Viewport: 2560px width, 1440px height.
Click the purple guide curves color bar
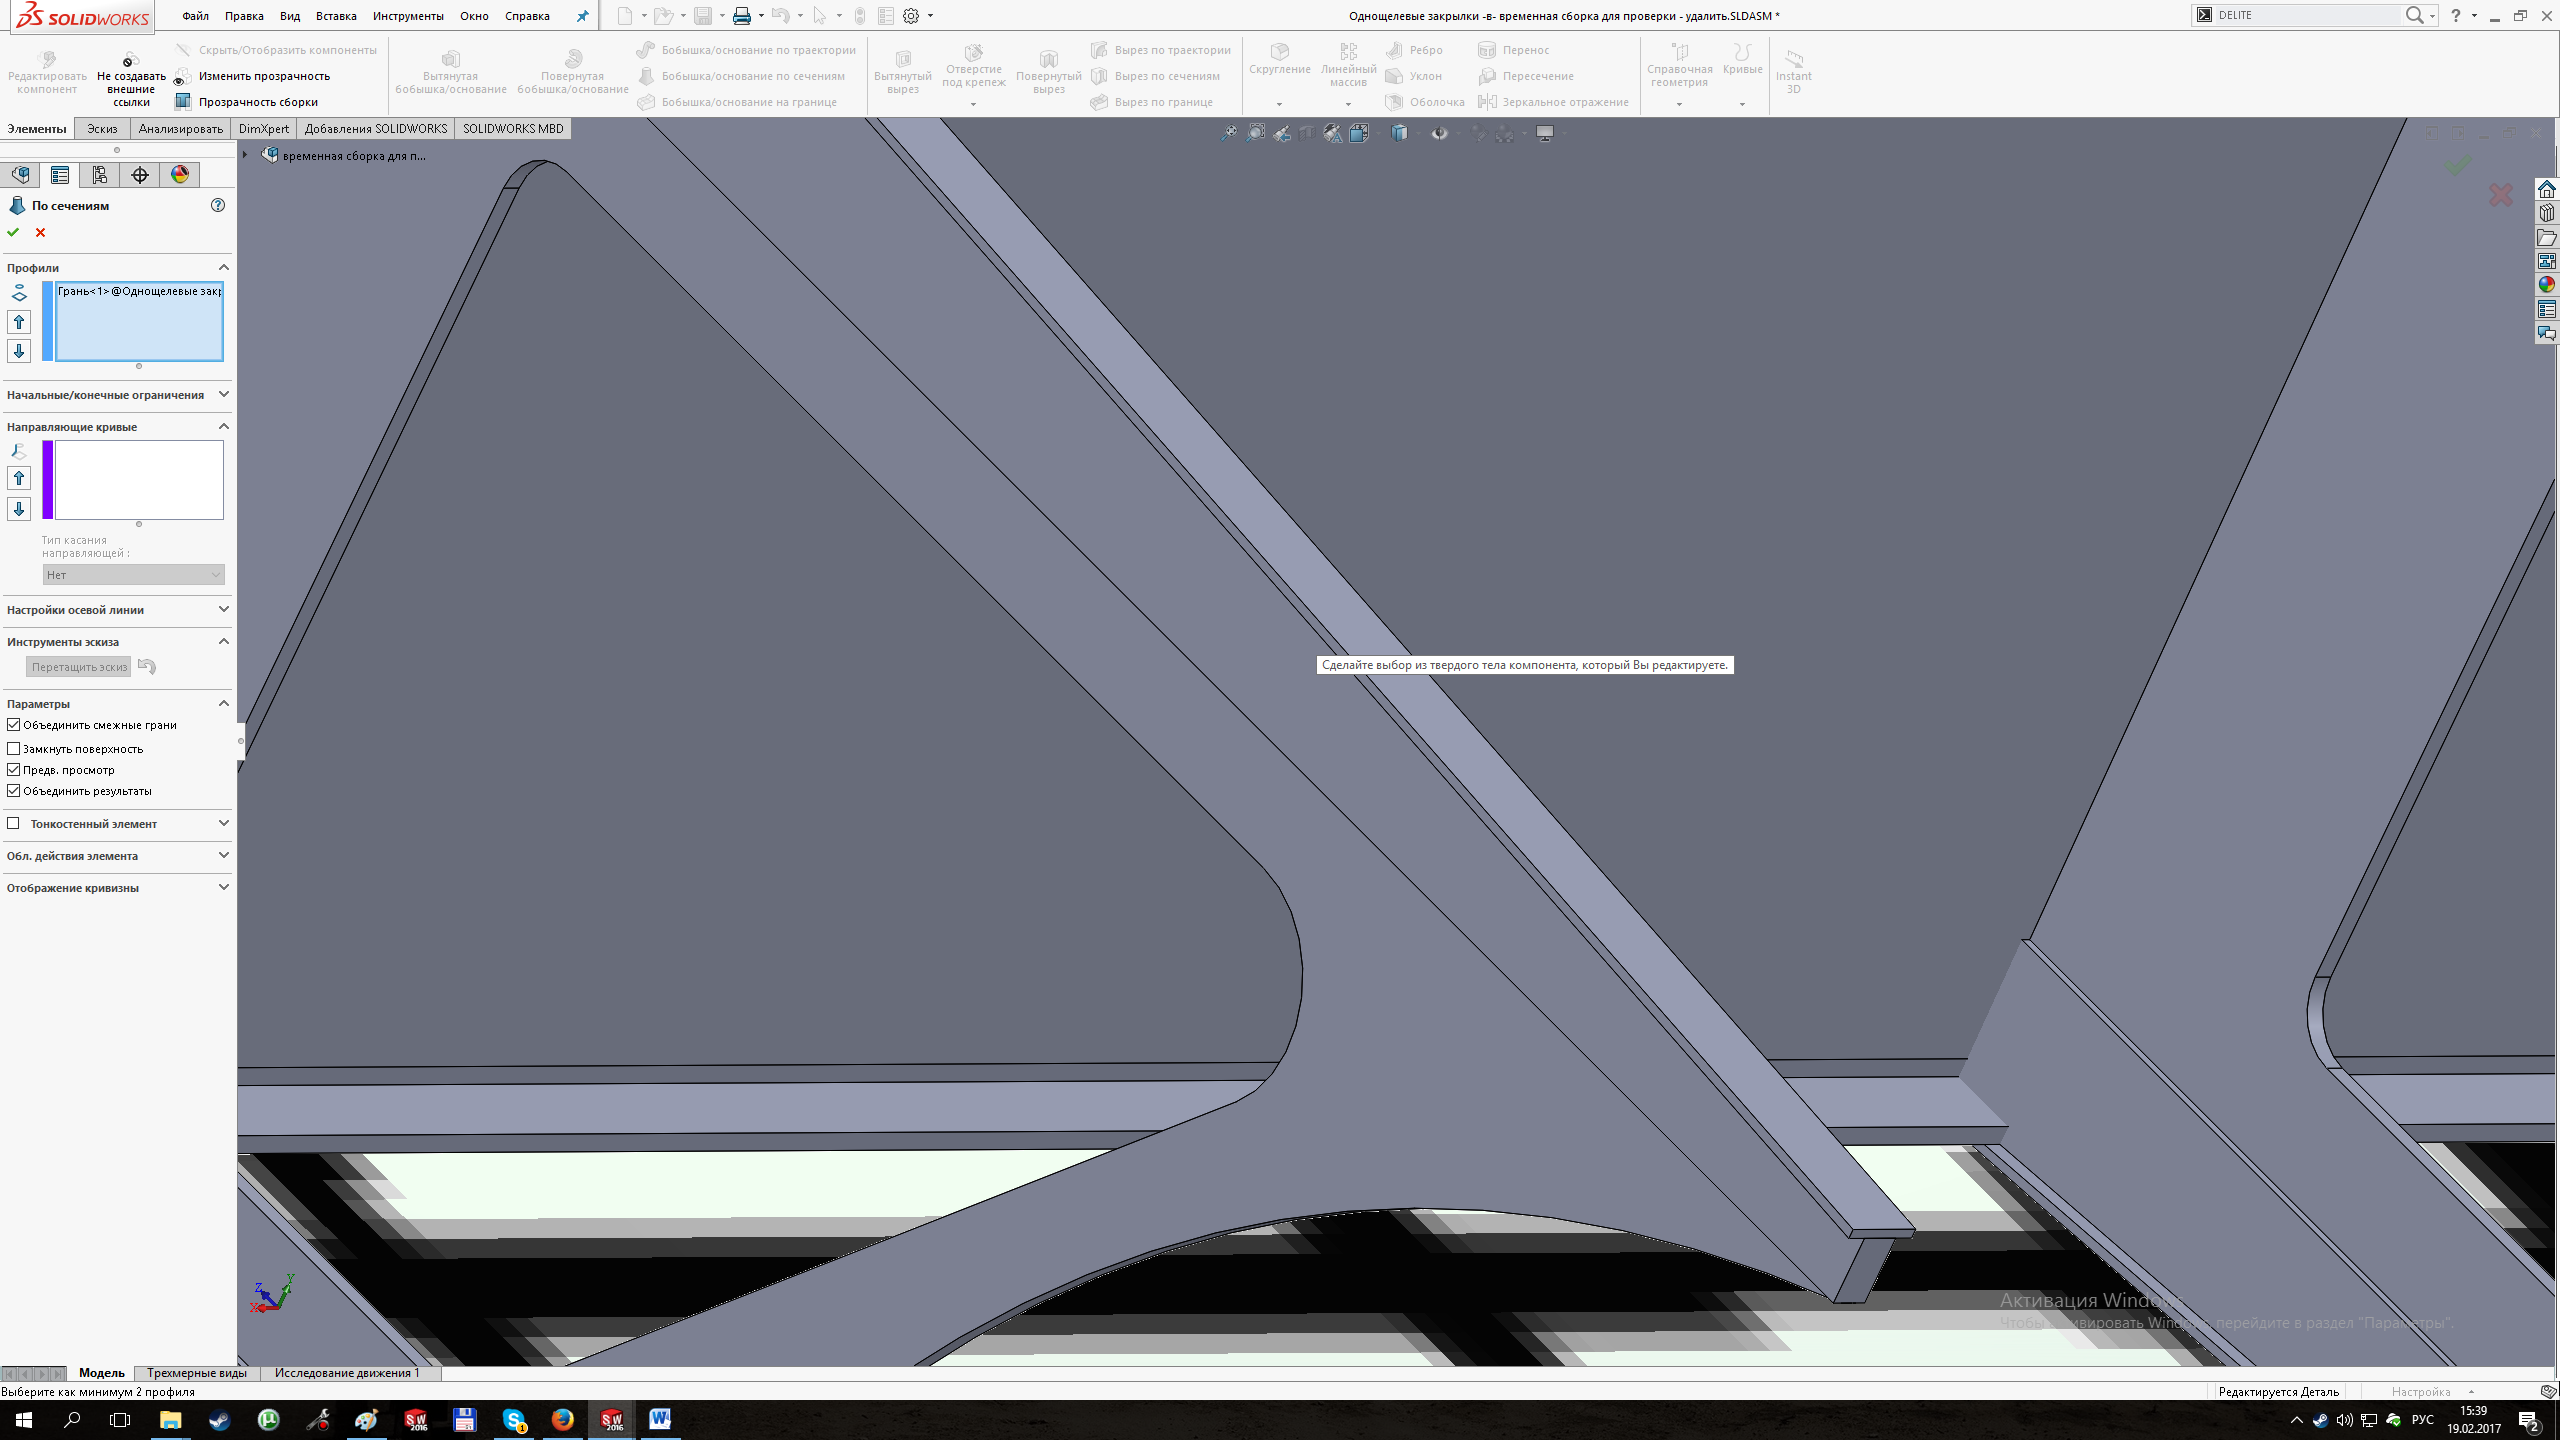click(x=47, y=480)
